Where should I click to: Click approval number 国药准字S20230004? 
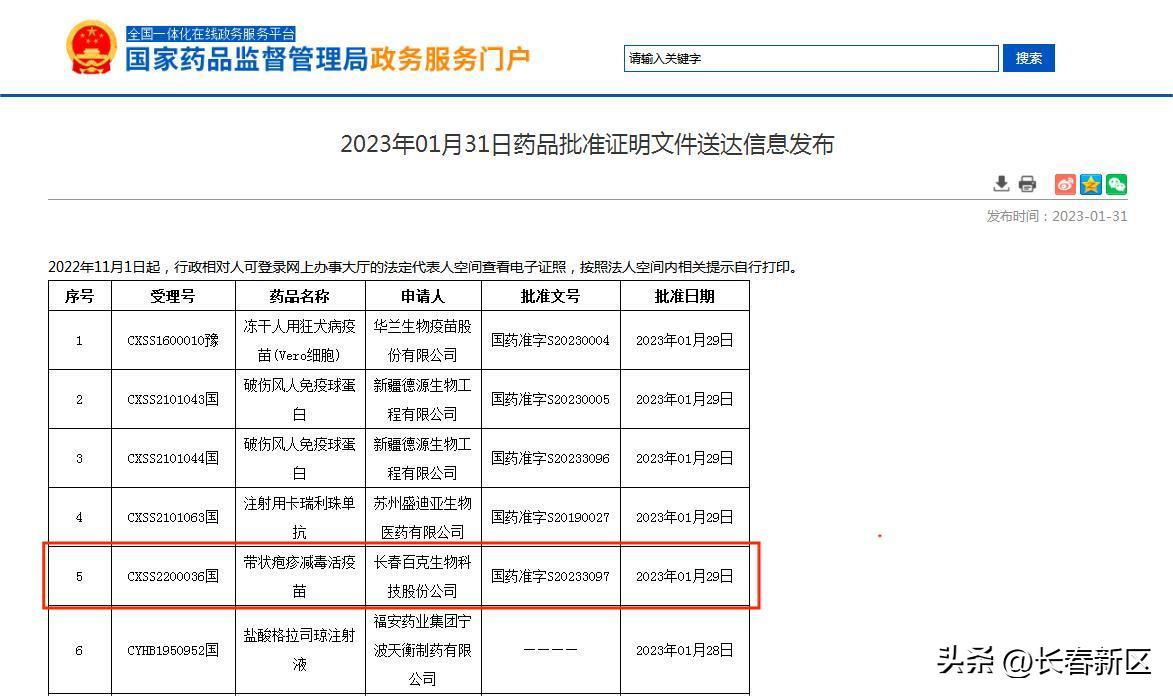[551, 340]
